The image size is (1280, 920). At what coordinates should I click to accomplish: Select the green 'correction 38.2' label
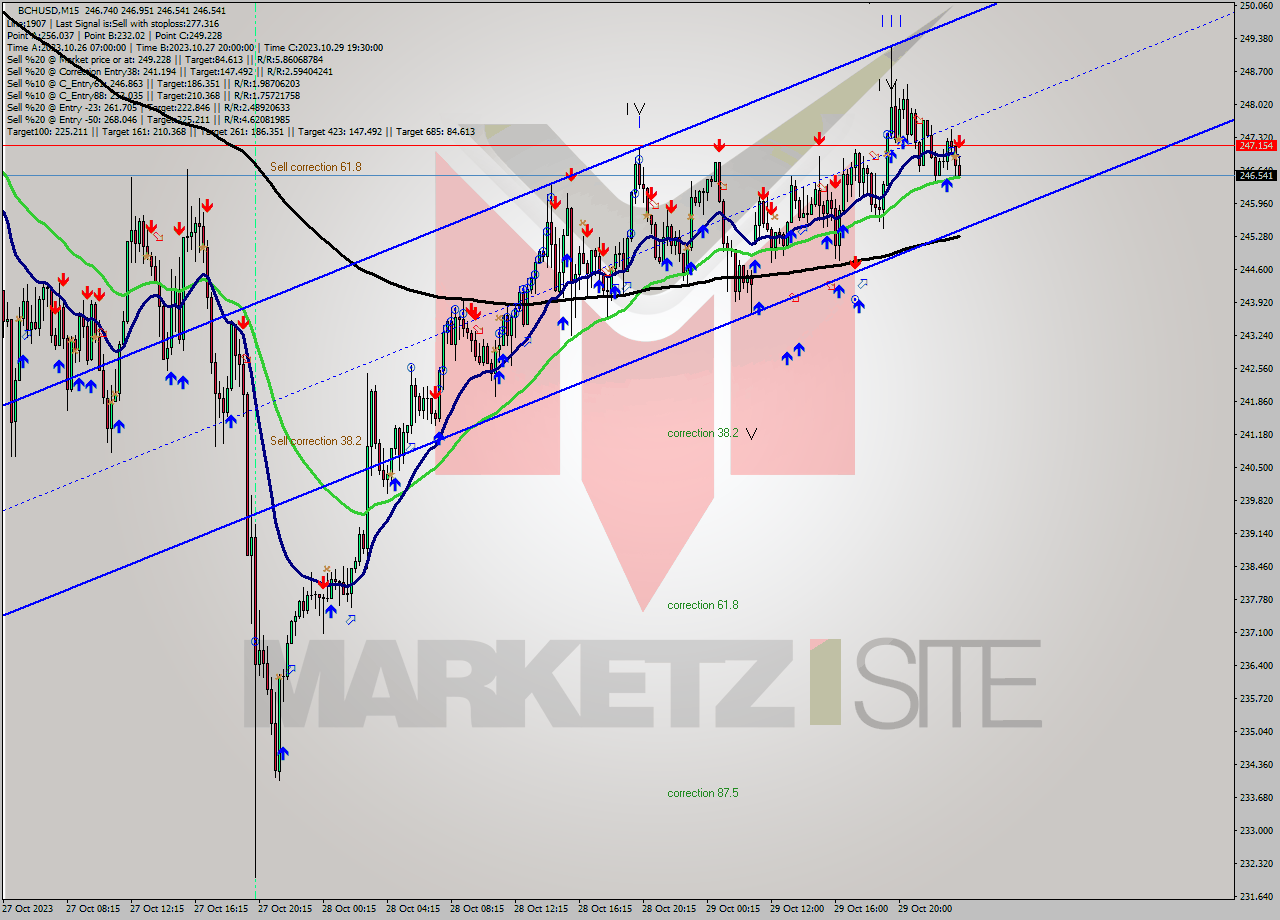click(702, 433)
